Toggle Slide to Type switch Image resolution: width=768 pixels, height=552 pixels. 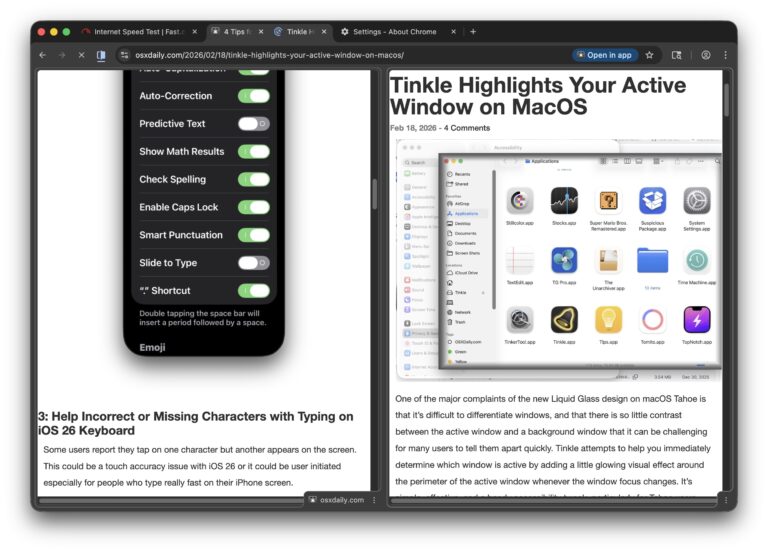coord(254,263)
